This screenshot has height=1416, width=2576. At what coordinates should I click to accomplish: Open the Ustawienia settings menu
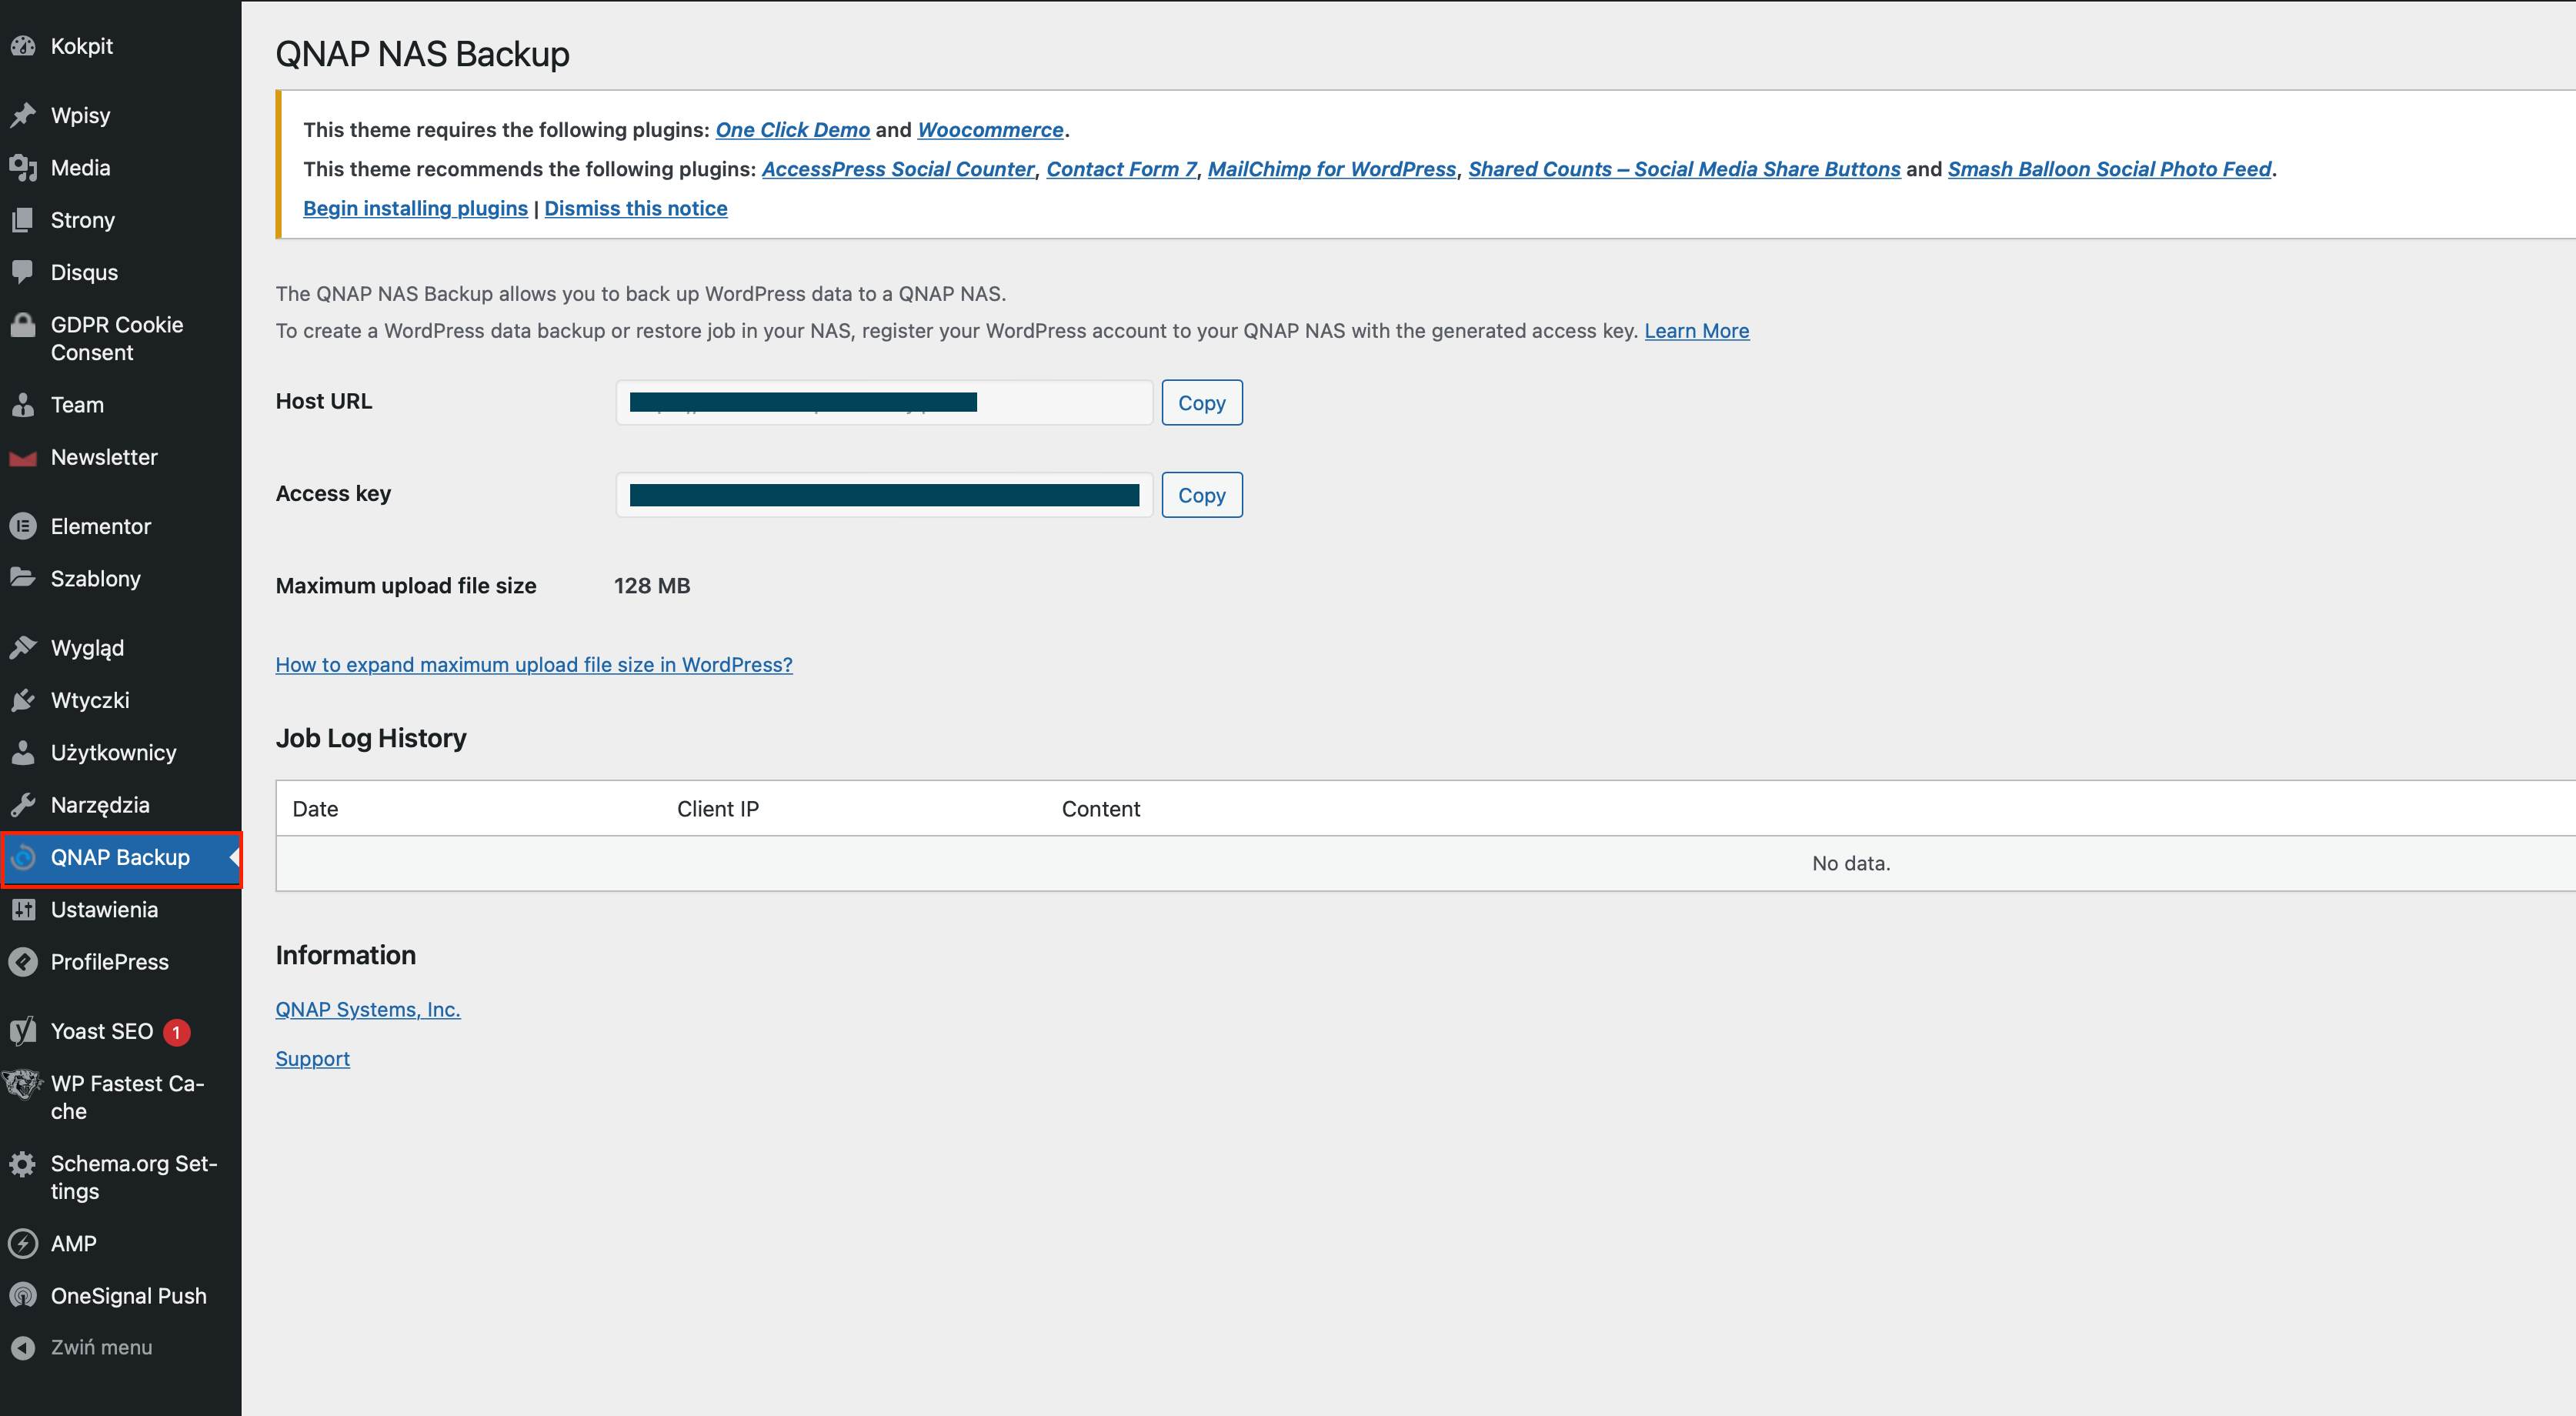tap(104, 910)
